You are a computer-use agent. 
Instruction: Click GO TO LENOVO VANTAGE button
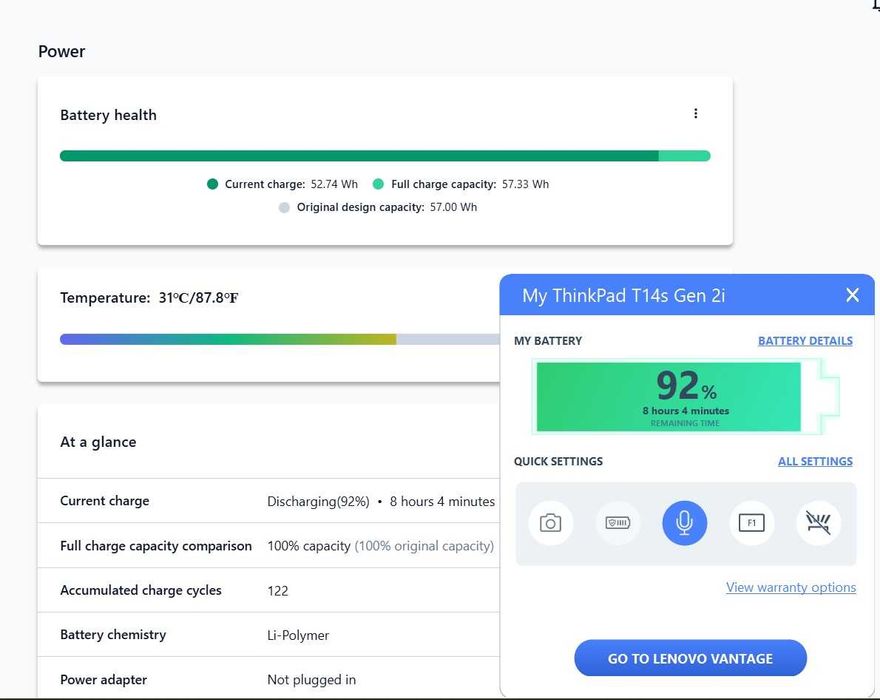point(690,658)
